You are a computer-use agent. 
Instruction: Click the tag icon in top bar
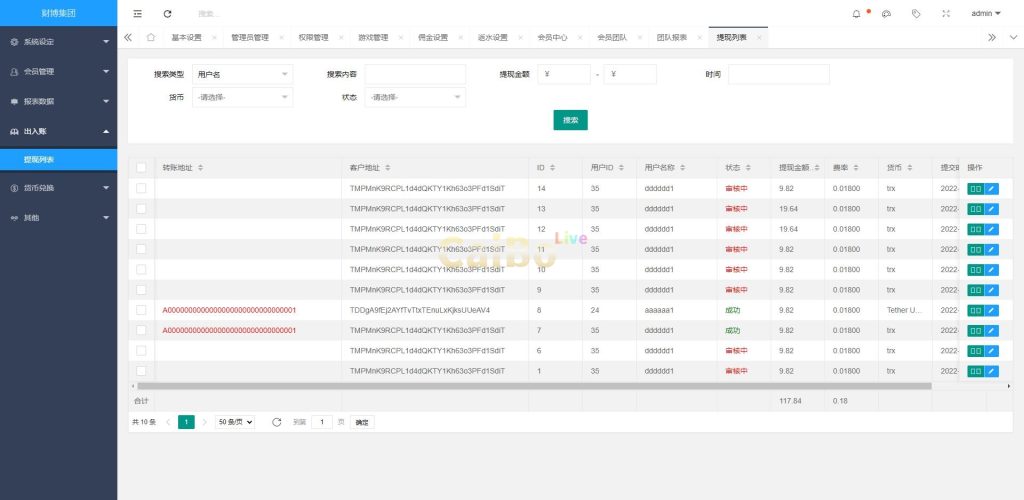click(916, 14)
